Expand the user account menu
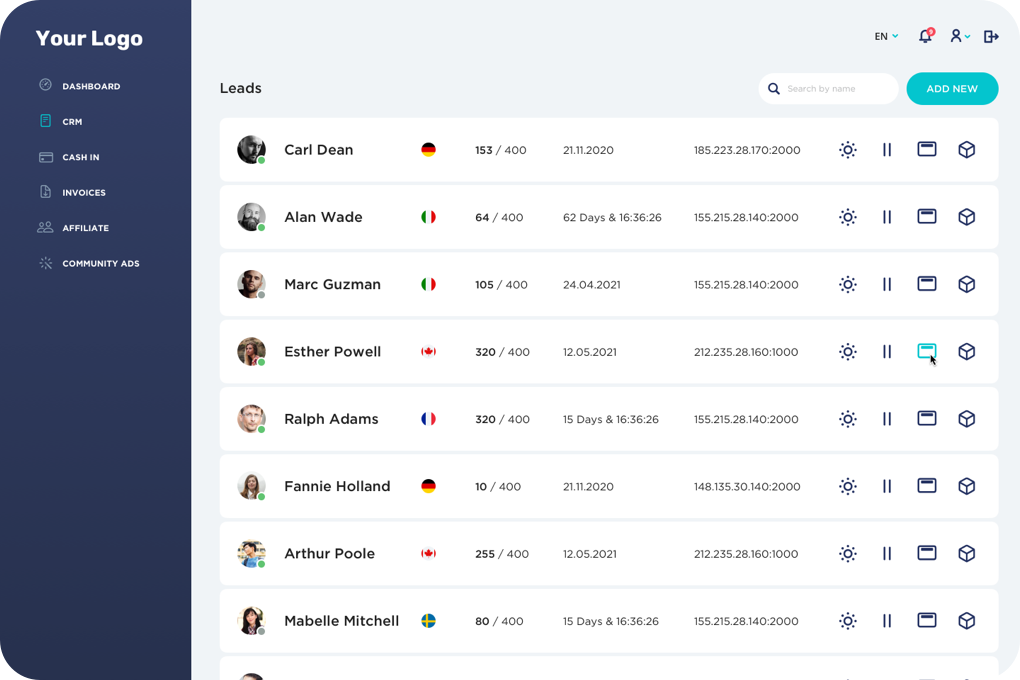The height and width of the screenshot is (680, 1020). click(x=960, y=36)
